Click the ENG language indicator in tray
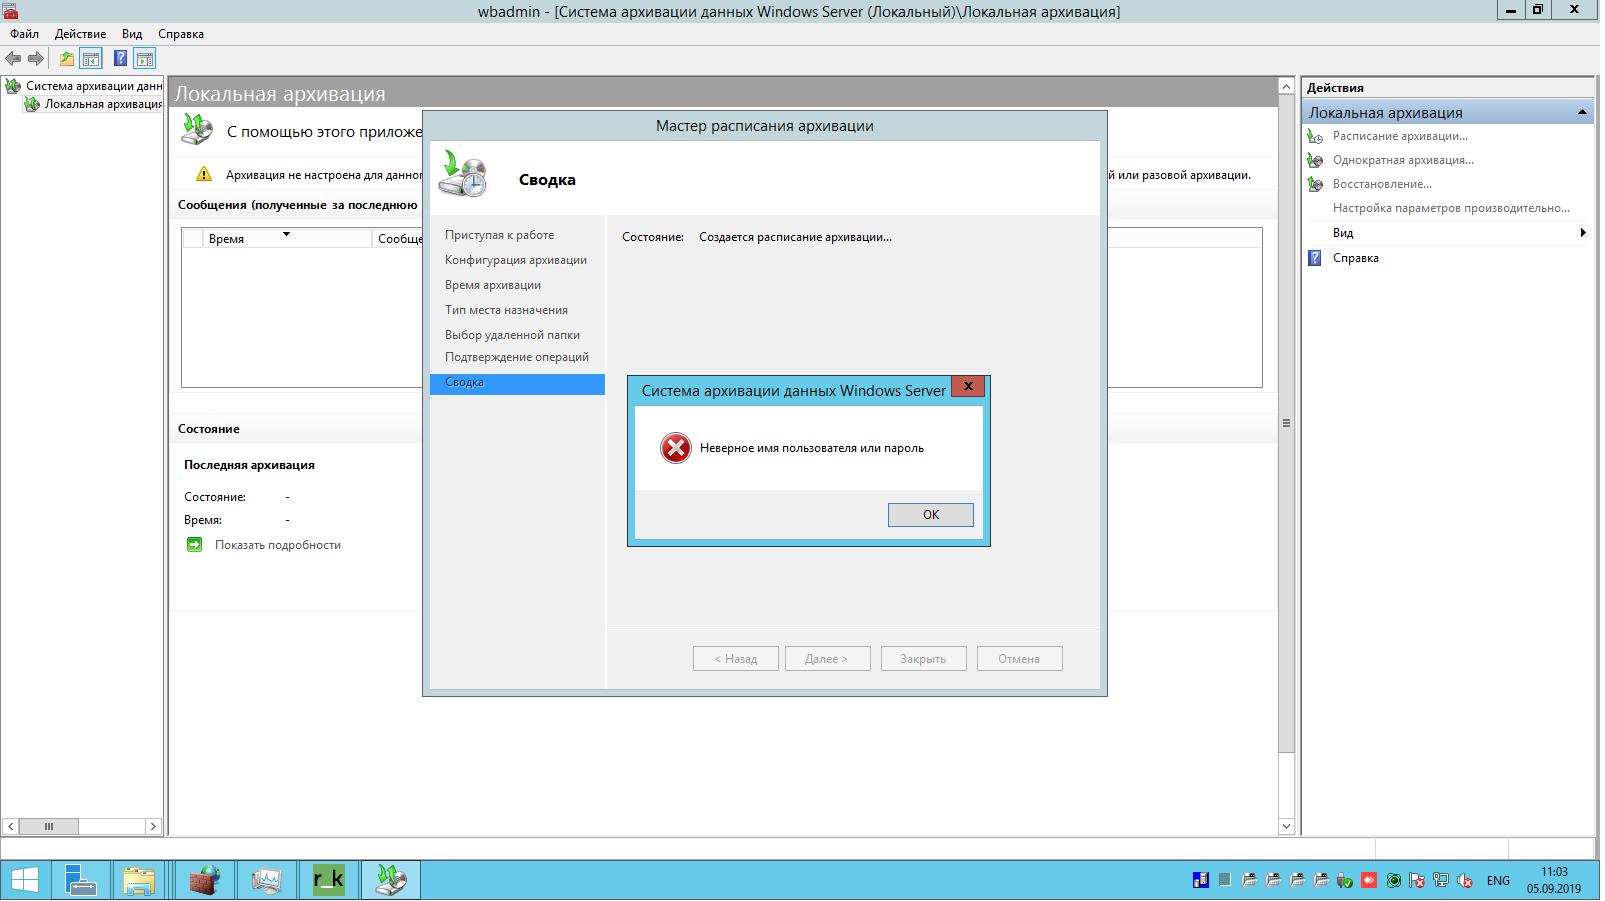The image size is (1605, 901). (1497, 881)
